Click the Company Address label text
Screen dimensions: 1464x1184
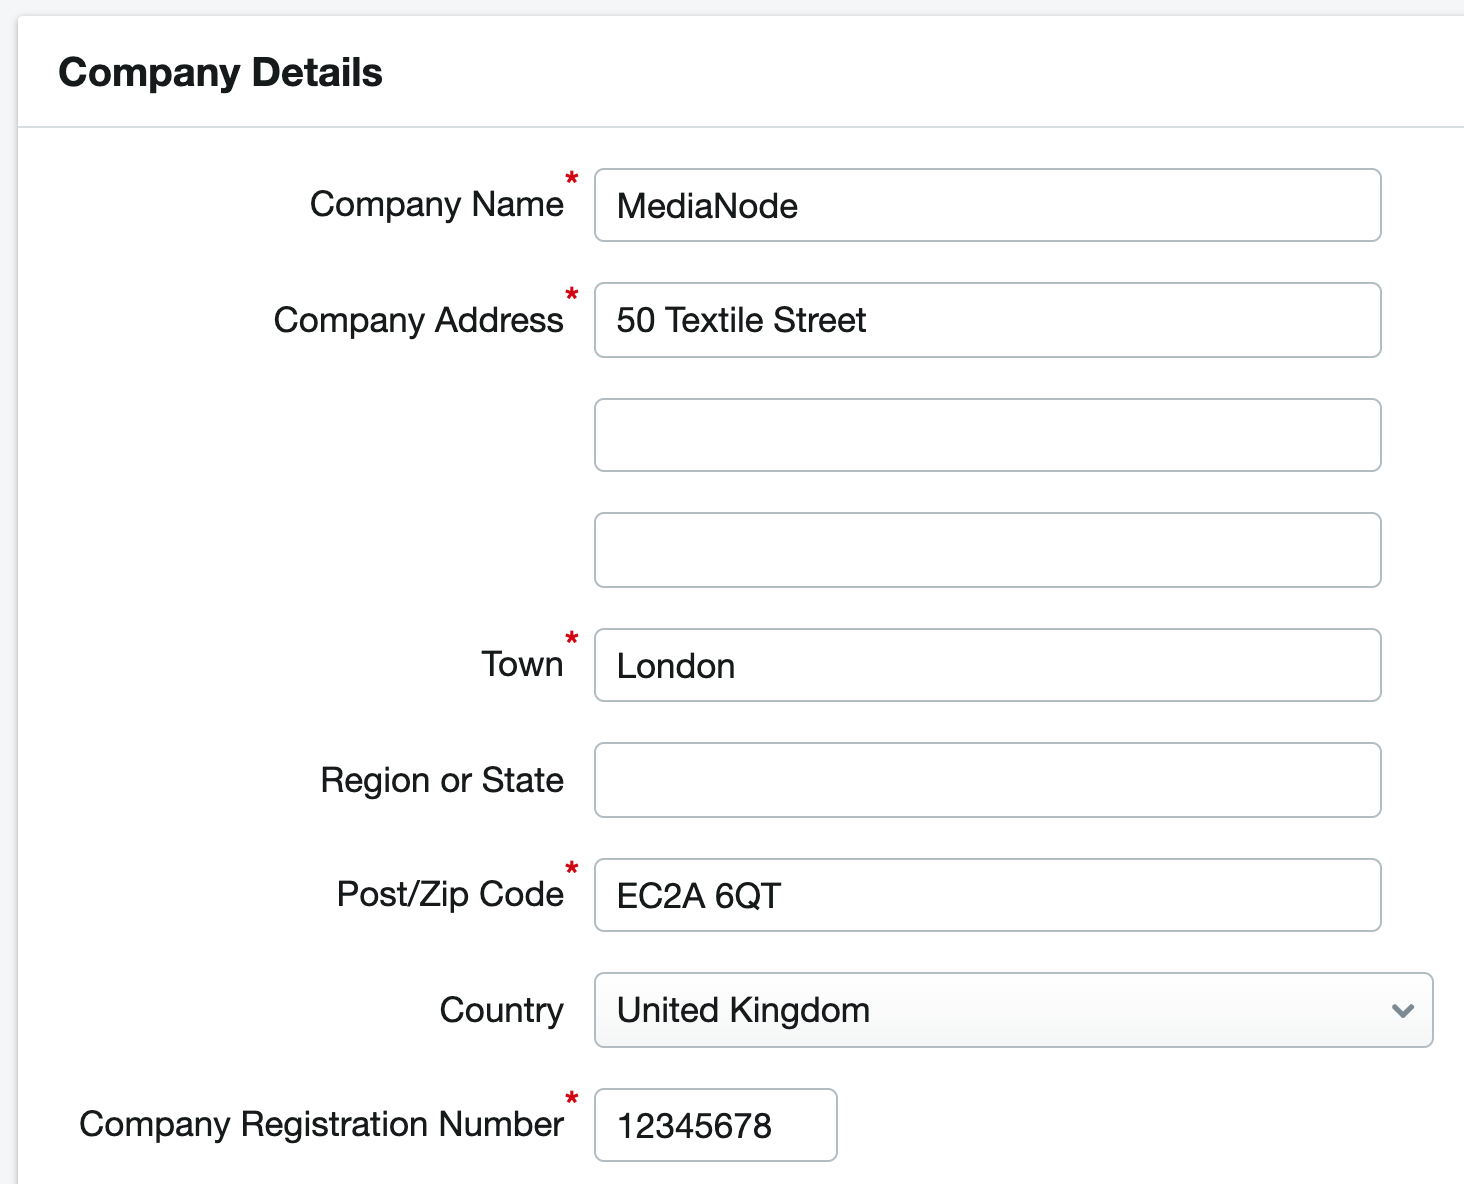coord(418,320)
